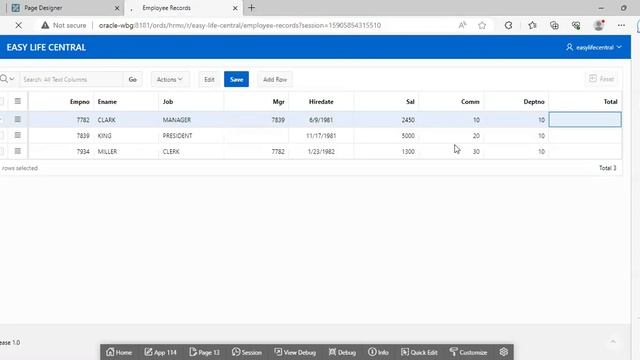Click the Reset button
640x360 pixels.
[602, 79]
